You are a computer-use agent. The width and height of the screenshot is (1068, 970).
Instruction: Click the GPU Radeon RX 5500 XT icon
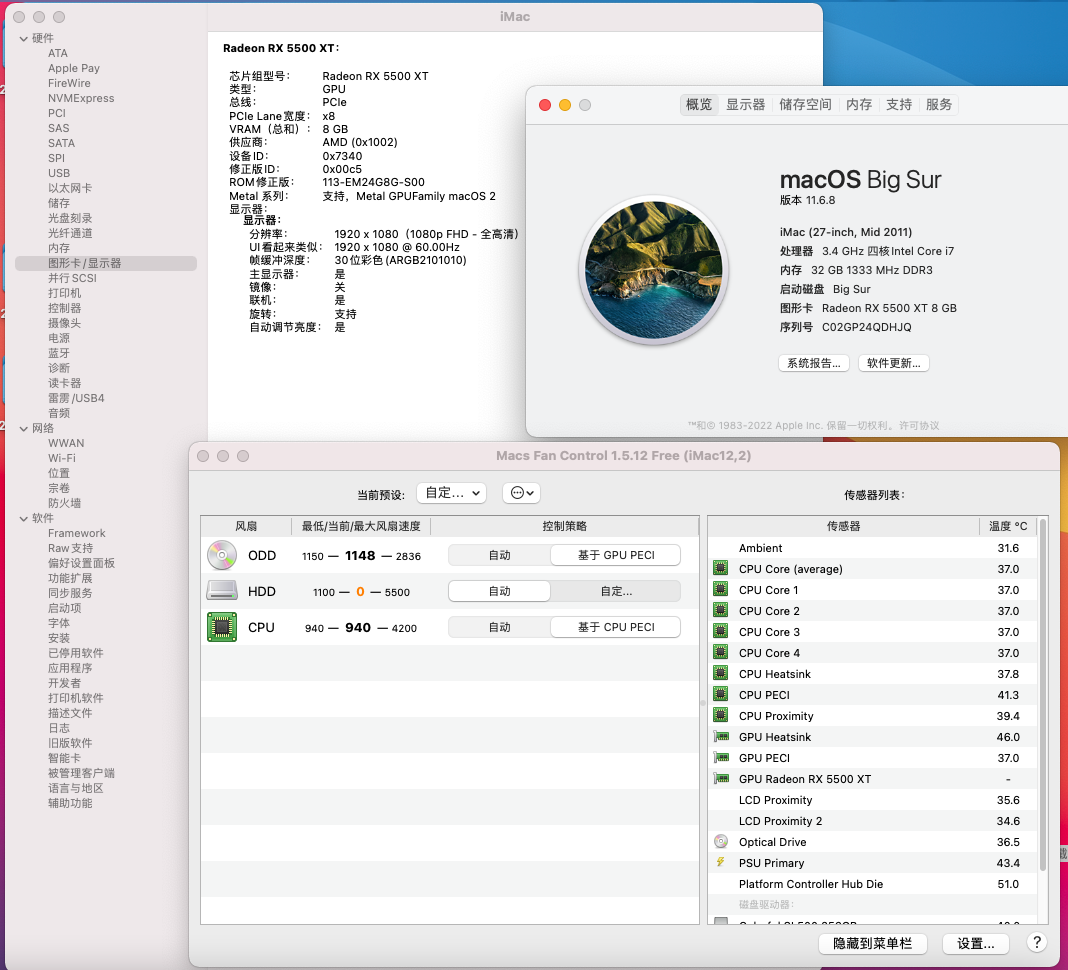tap(721, 779)
